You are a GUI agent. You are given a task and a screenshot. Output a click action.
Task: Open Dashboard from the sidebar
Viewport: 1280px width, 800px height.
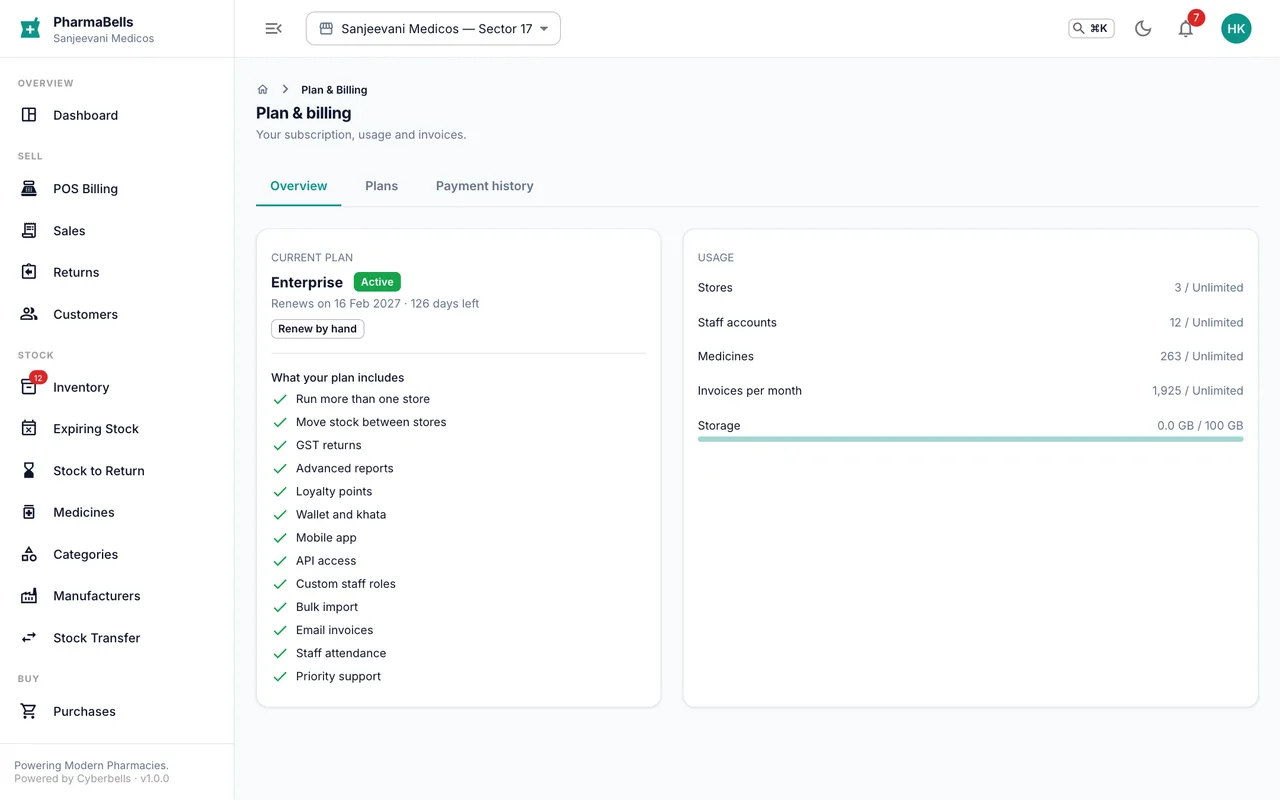(117, 115)
